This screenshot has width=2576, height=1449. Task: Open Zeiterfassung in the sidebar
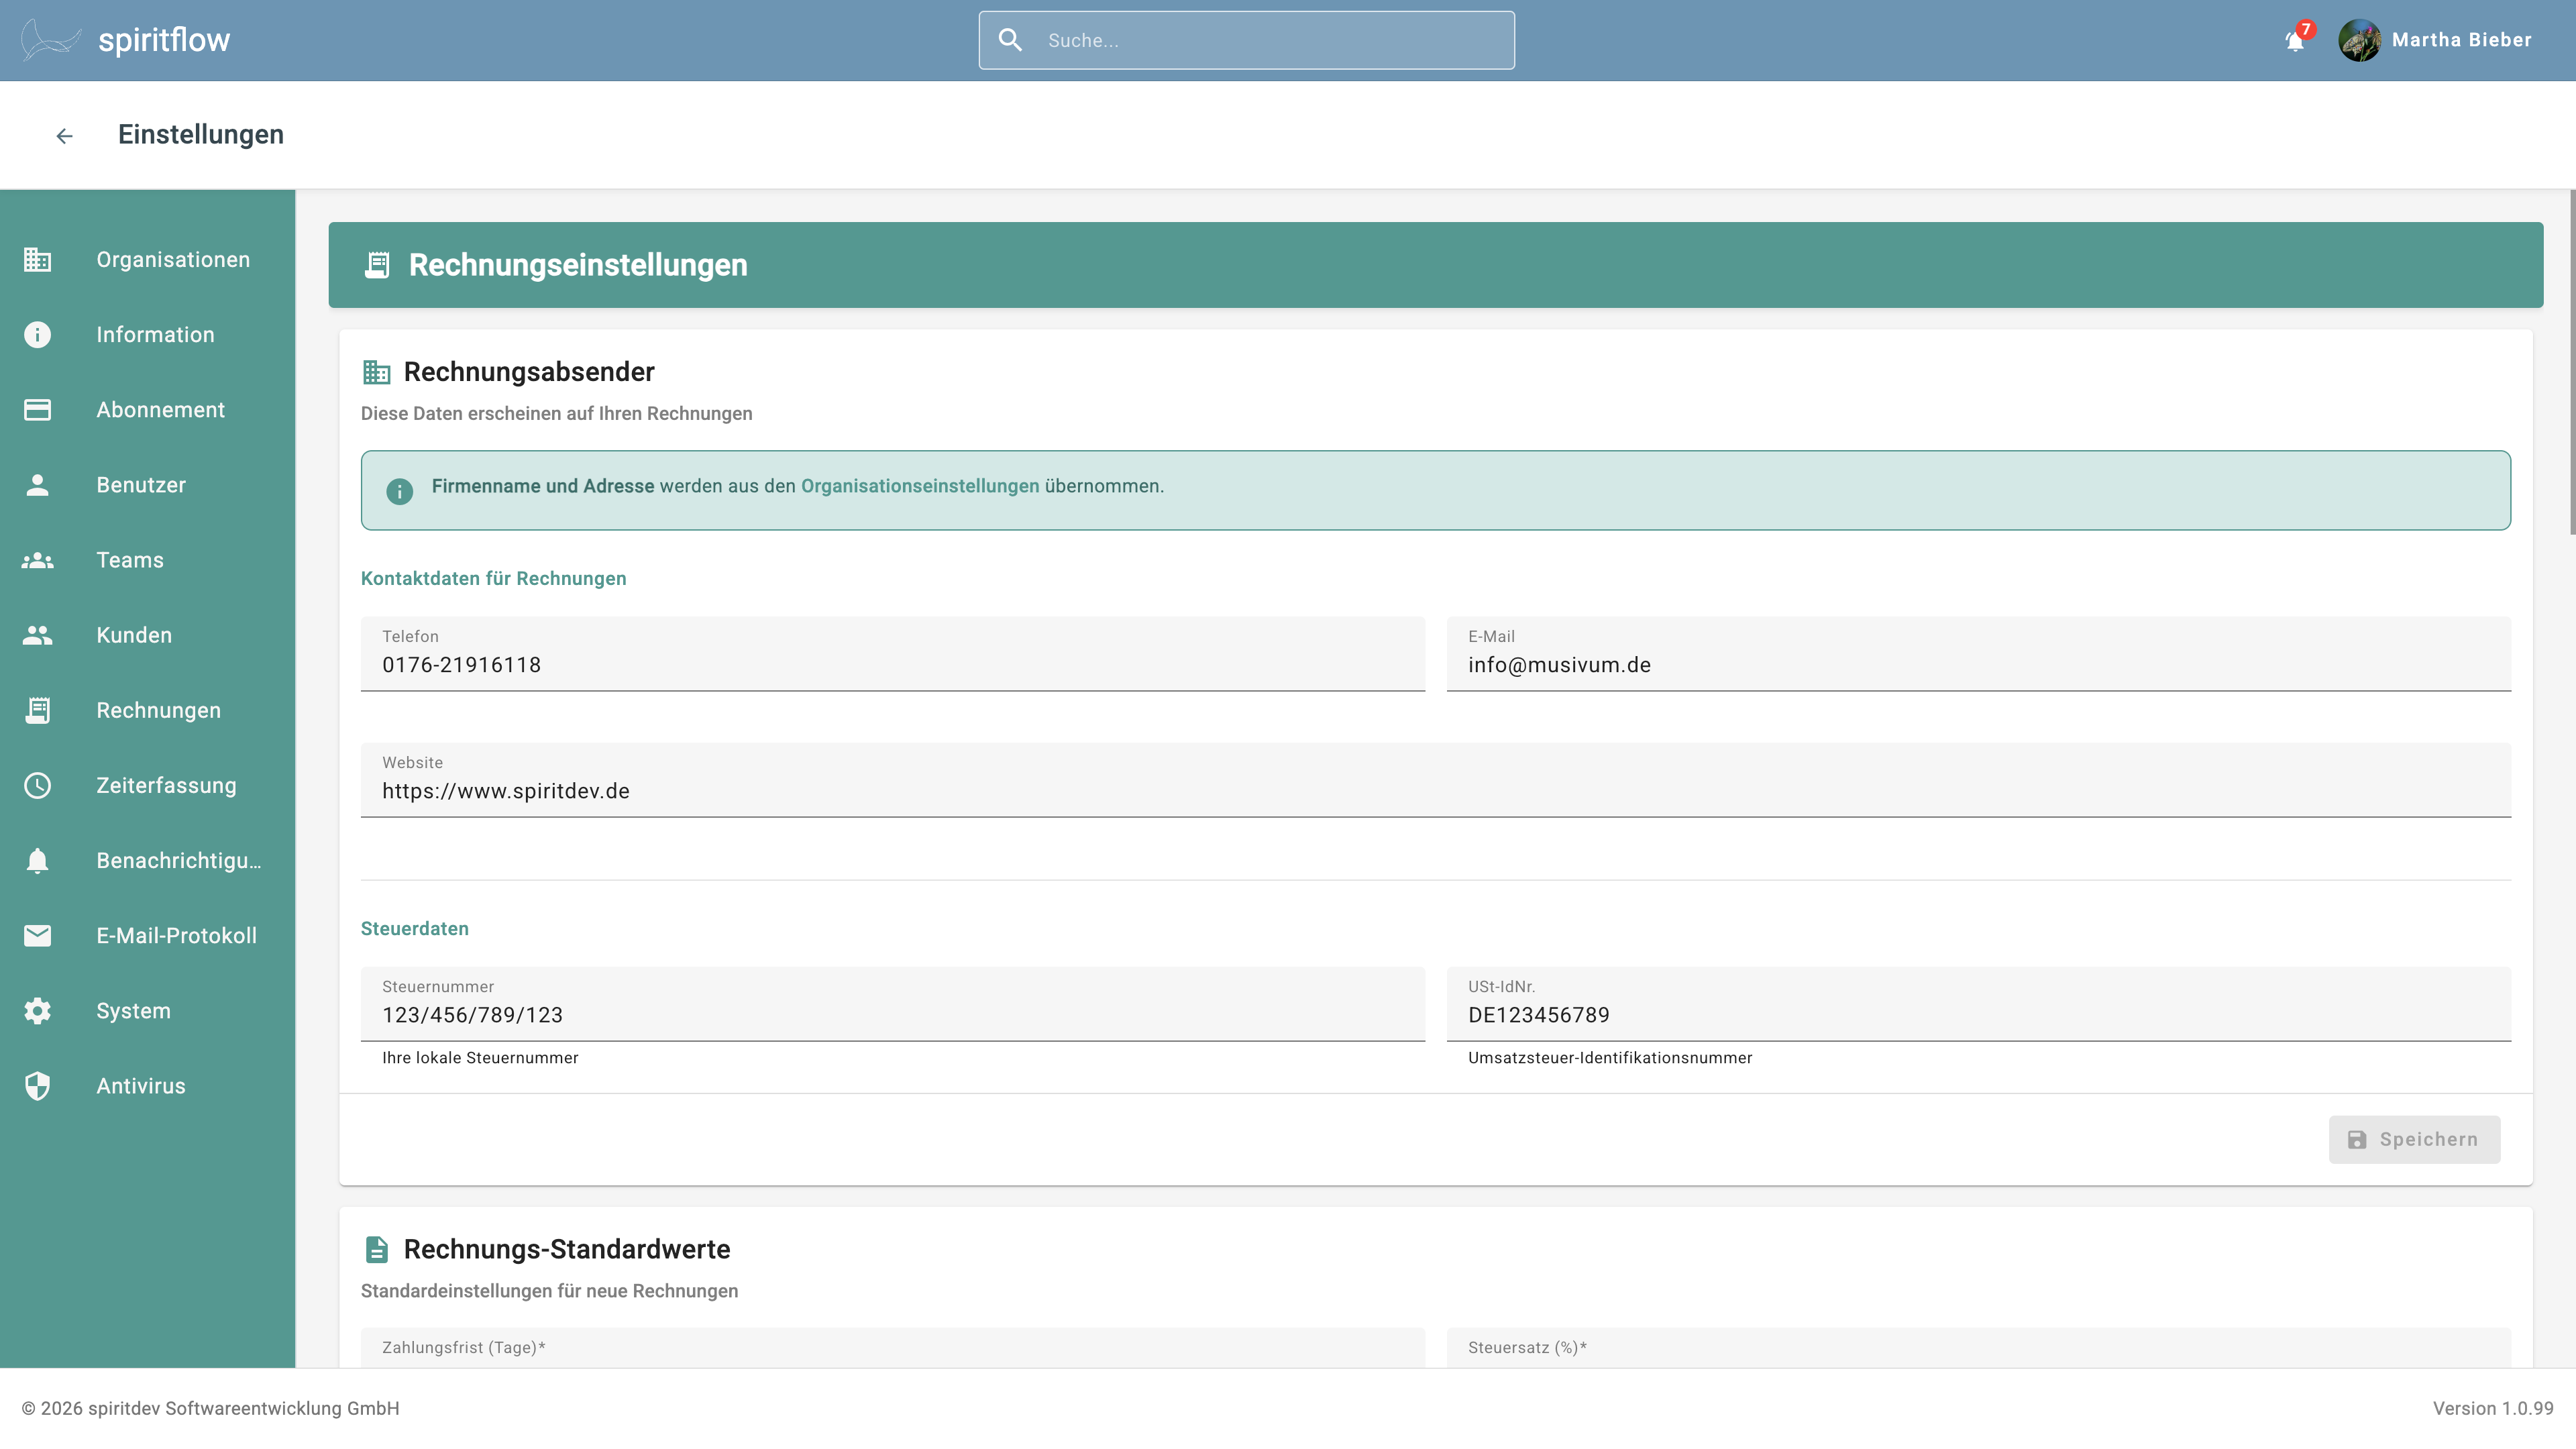[x=148, y=785]
